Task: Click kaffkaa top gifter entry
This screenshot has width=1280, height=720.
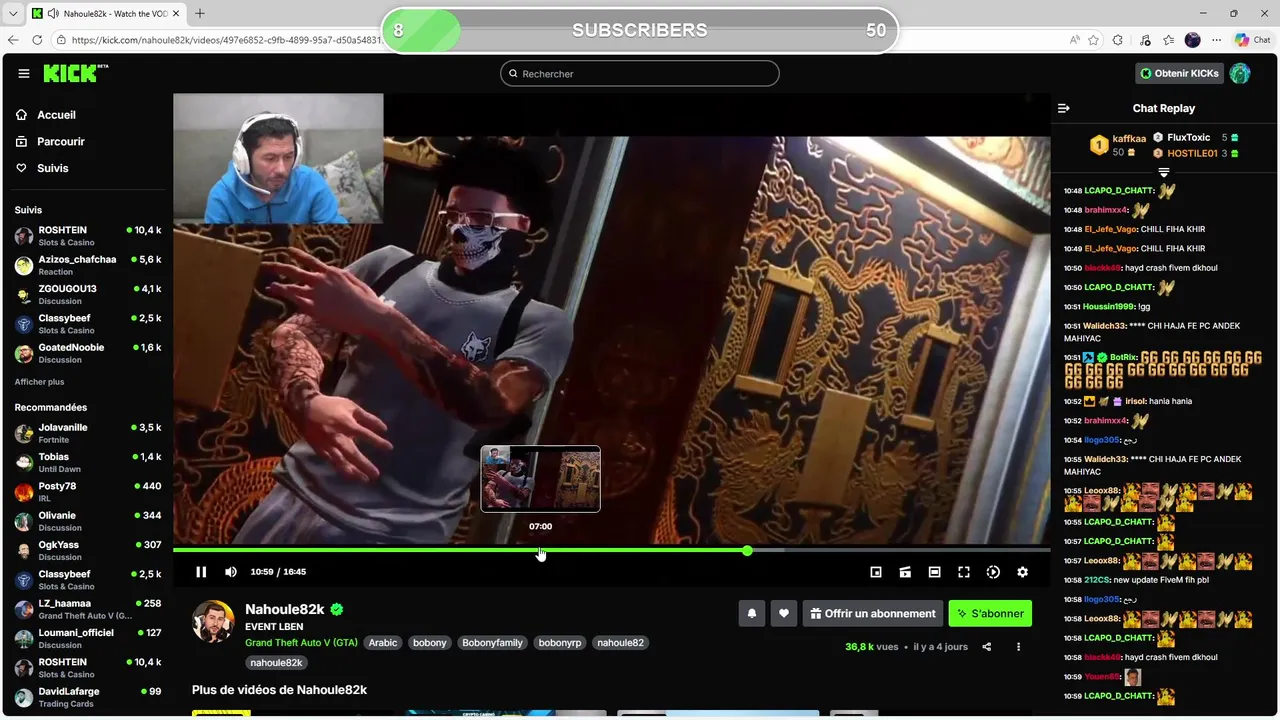Action: coord(1119,145)
